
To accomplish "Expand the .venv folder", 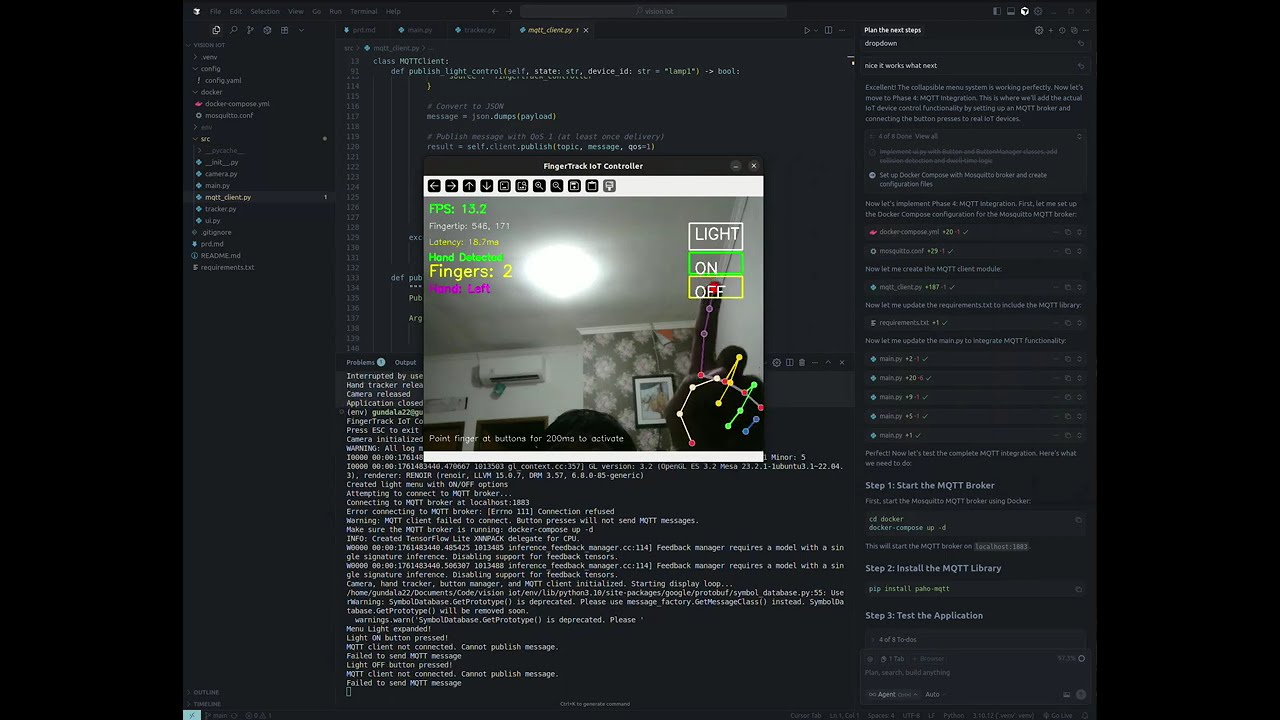I will click(208, 57).
